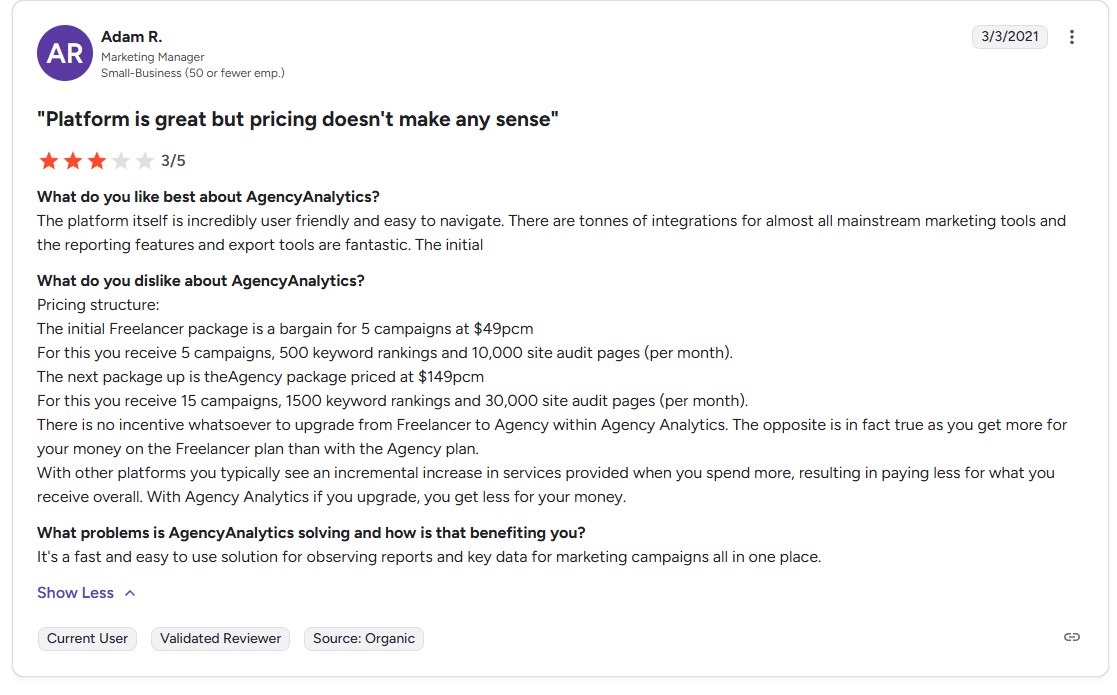Click the Source: Organic tag
Screen dimensions: 1117x695
tap(364, 638)
